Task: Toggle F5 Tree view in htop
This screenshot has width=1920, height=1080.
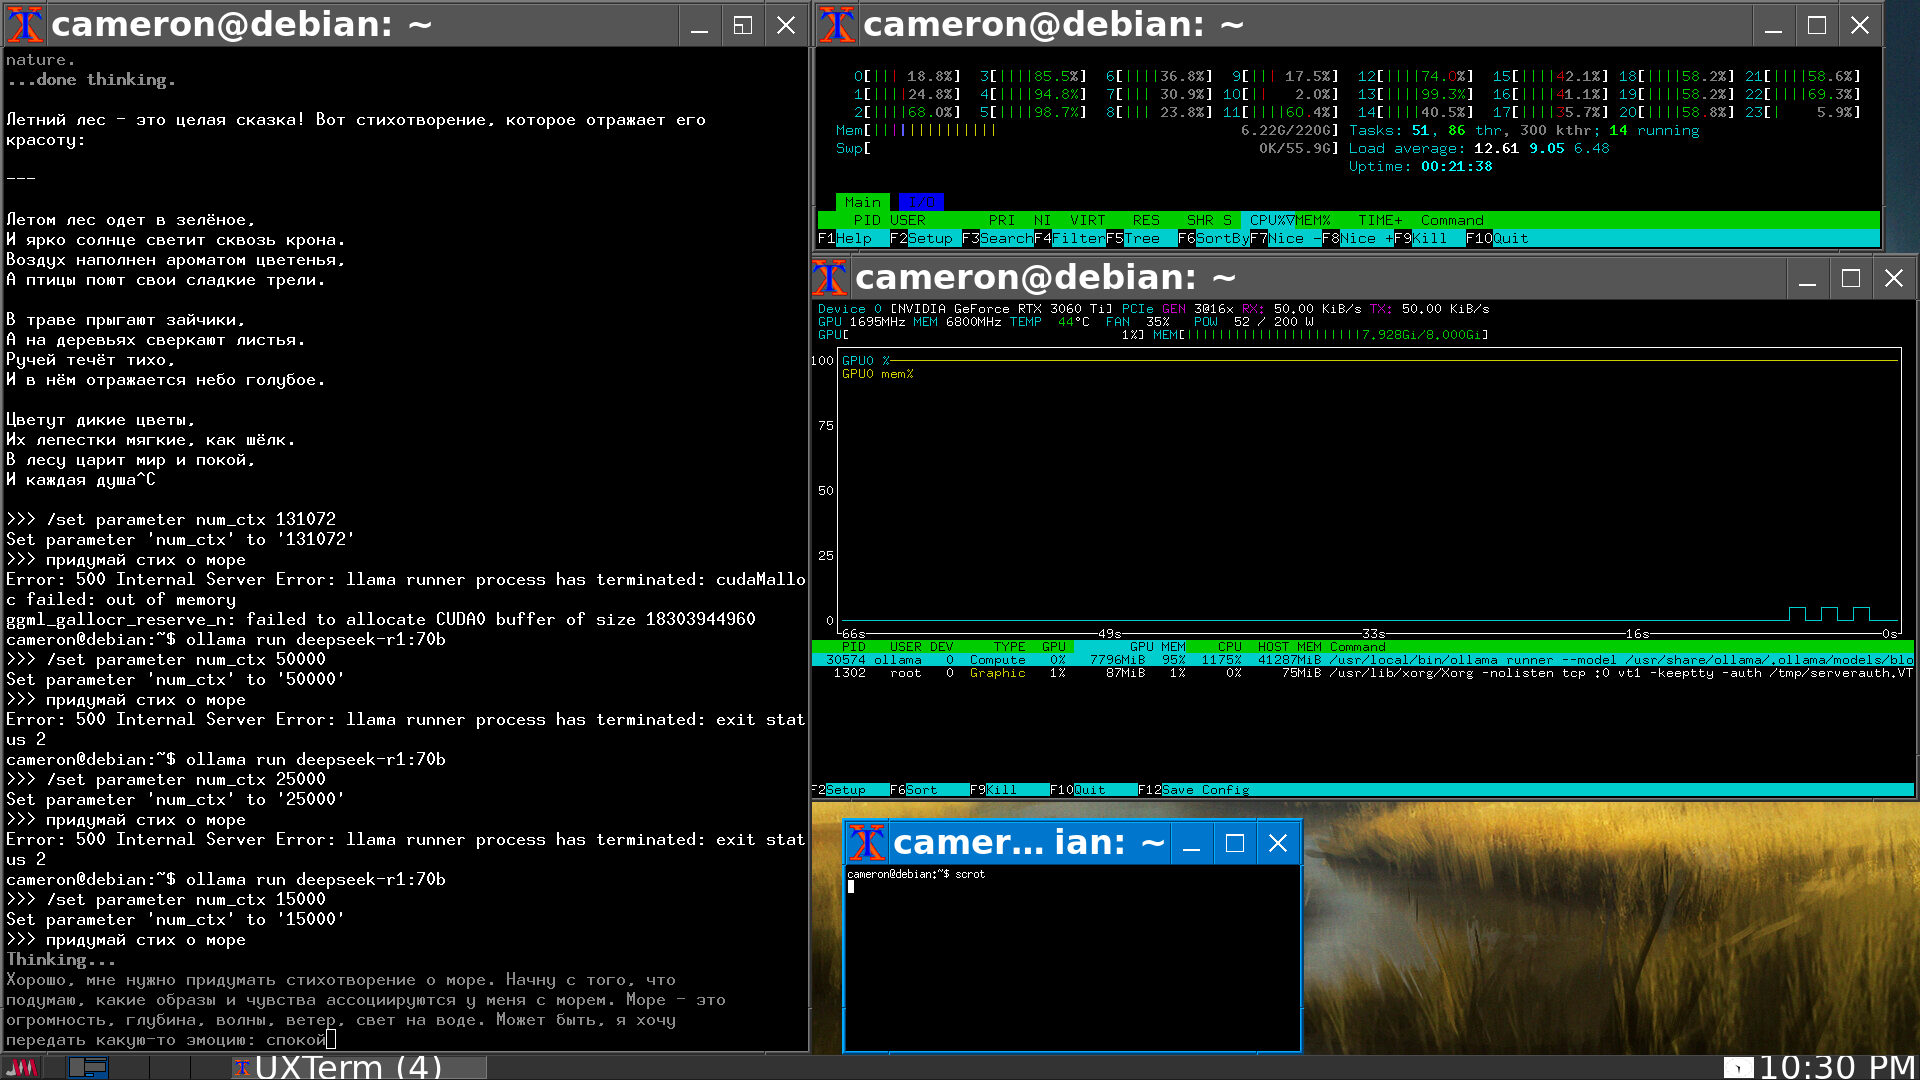Action: coord(1141,238)
